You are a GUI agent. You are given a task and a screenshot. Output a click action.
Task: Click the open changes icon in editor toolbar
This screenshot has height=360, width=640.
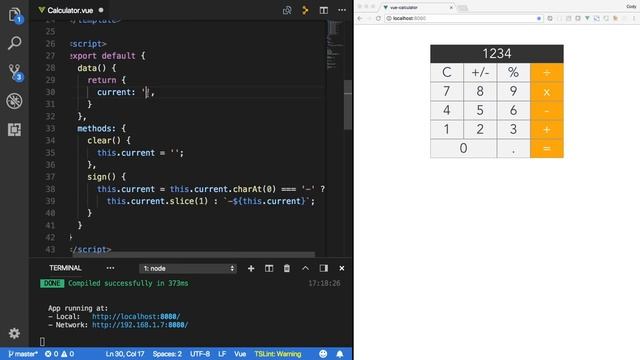coord(287,10)
